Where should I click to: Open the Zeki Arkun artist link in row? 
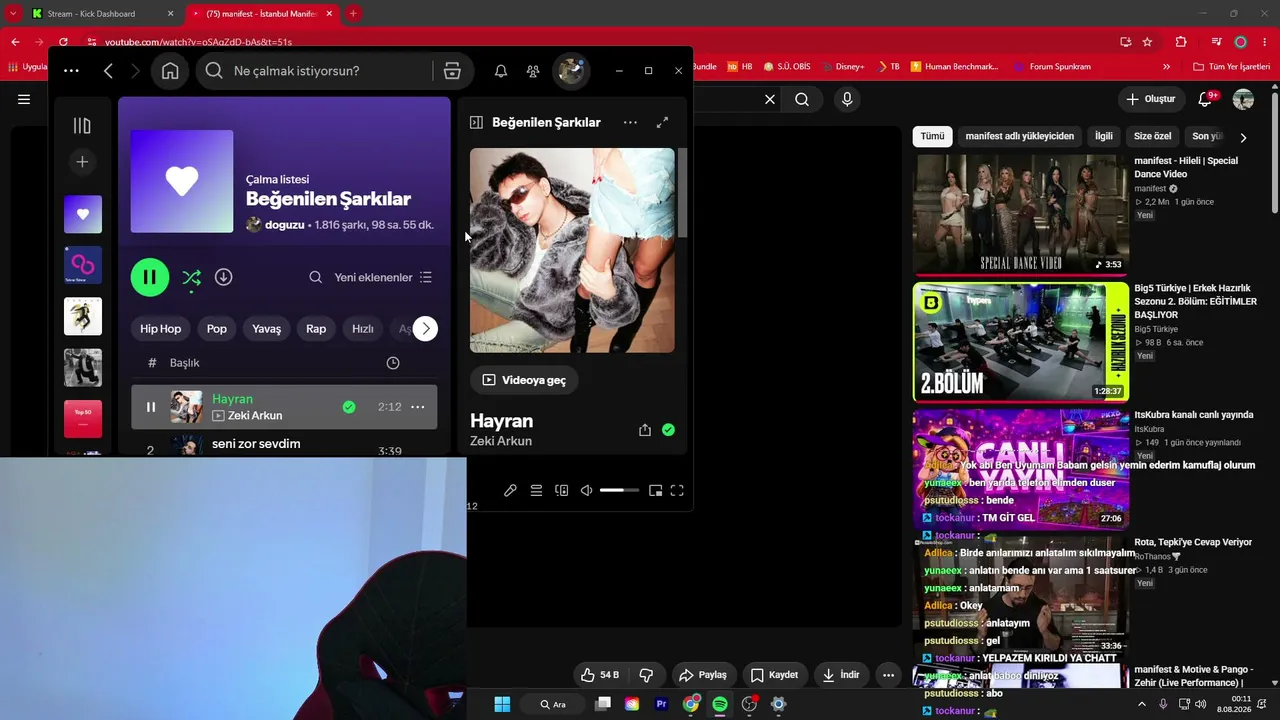(255, 416)
